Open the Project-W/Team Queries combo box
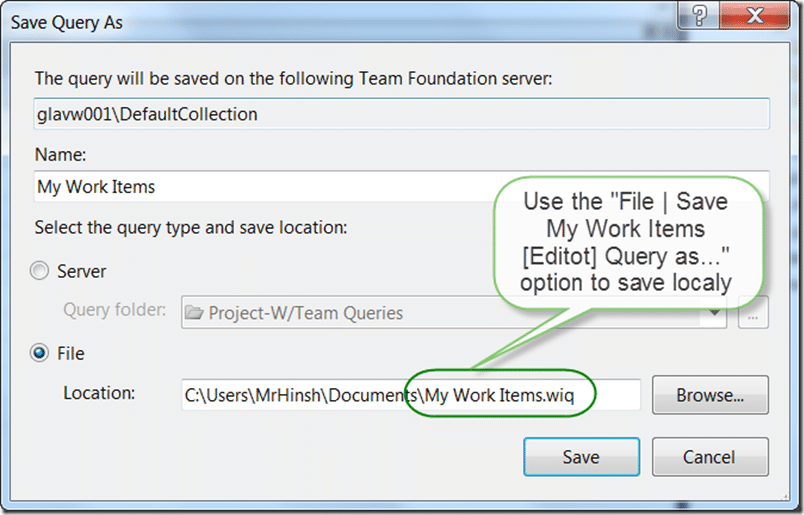Screen dimensions: 804x515 point(454,312)
